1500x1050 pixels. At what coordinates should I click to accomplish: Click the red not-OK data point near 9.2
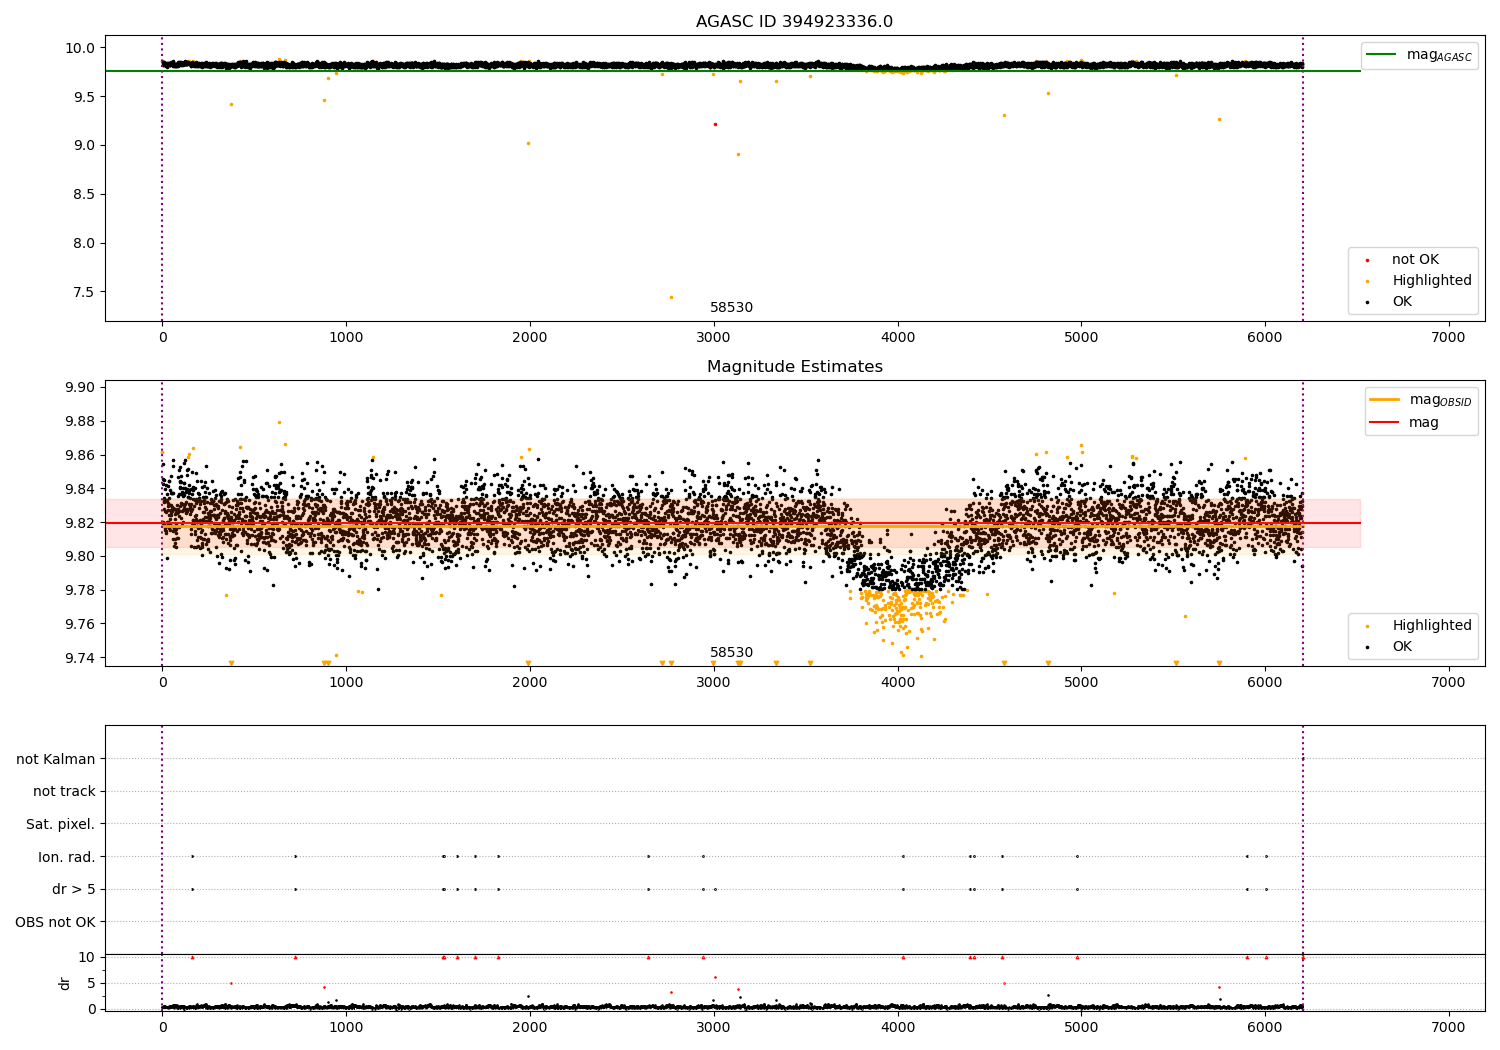pyautogui.click(x=715, y=124)
